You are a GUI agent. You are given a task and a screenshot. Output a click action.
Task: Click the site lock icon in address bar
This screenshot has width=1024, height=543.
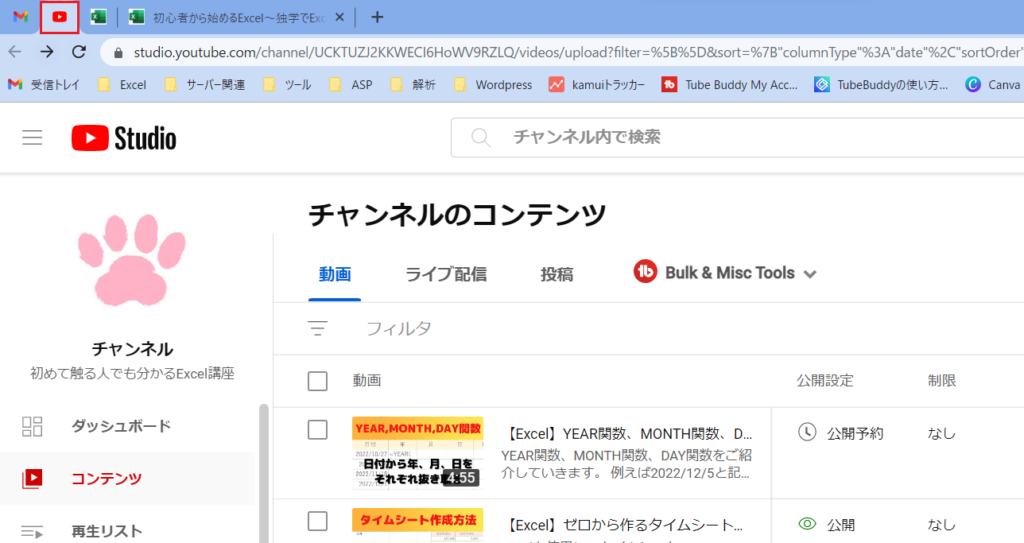tap(118, 53)
